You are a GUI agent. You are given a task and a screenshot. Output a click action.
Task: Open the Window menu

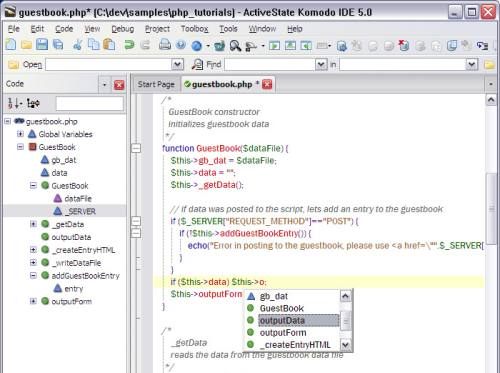click(x=262, y=29)
